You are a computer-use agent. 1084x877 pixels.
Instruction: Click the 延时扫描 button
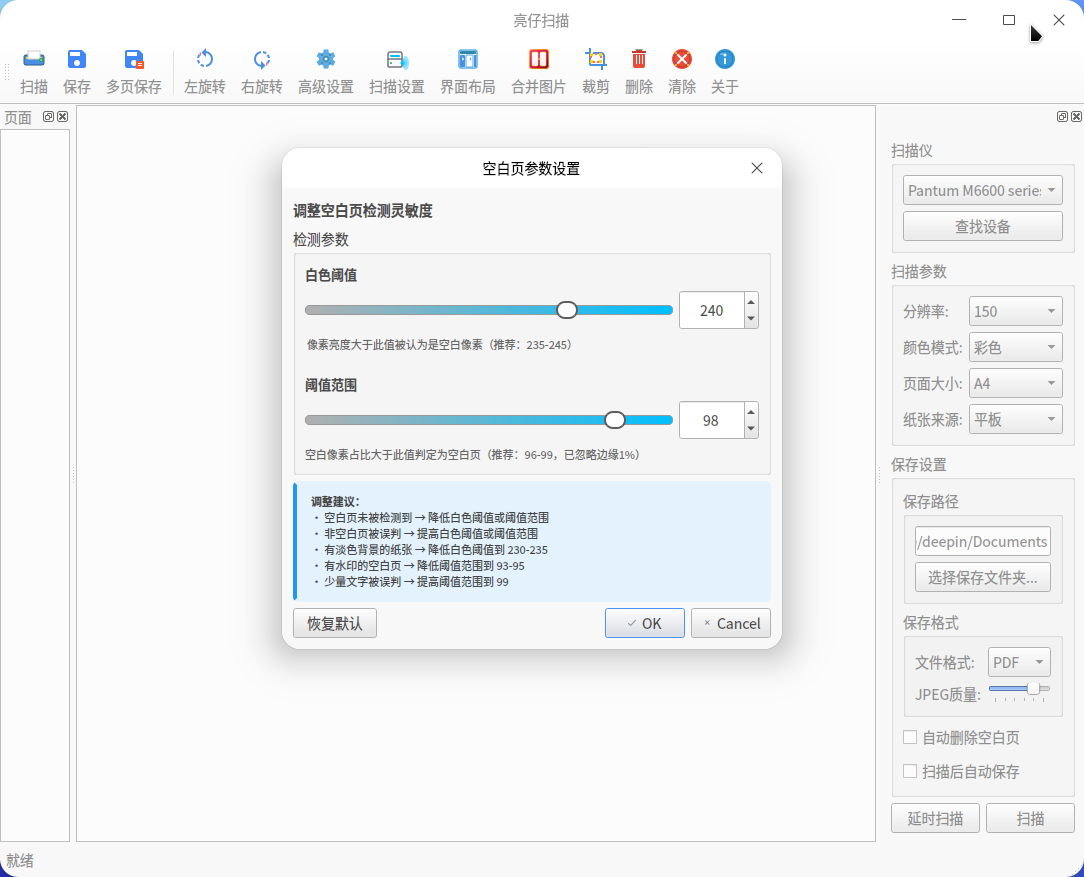click(935, 818)
